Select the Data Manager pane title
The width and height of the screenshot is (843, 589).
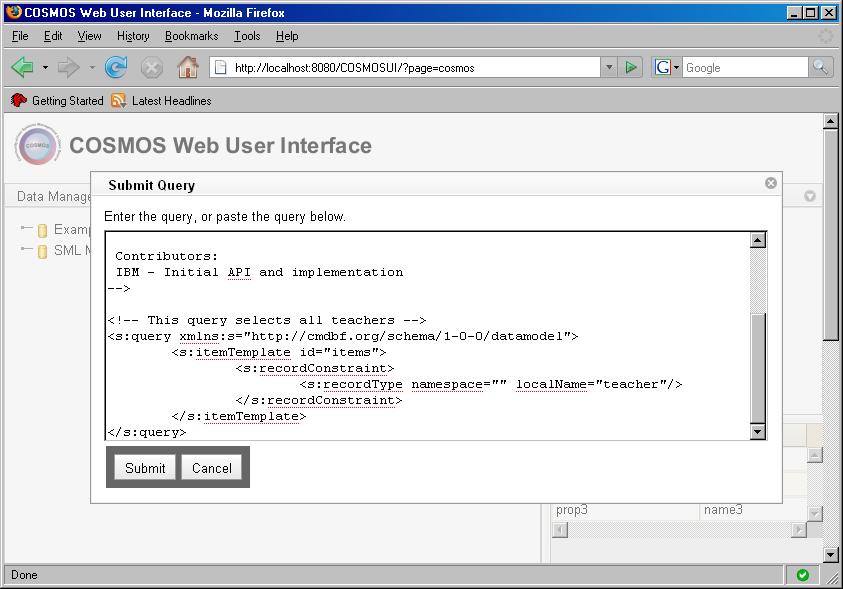[x=53, y=196]
